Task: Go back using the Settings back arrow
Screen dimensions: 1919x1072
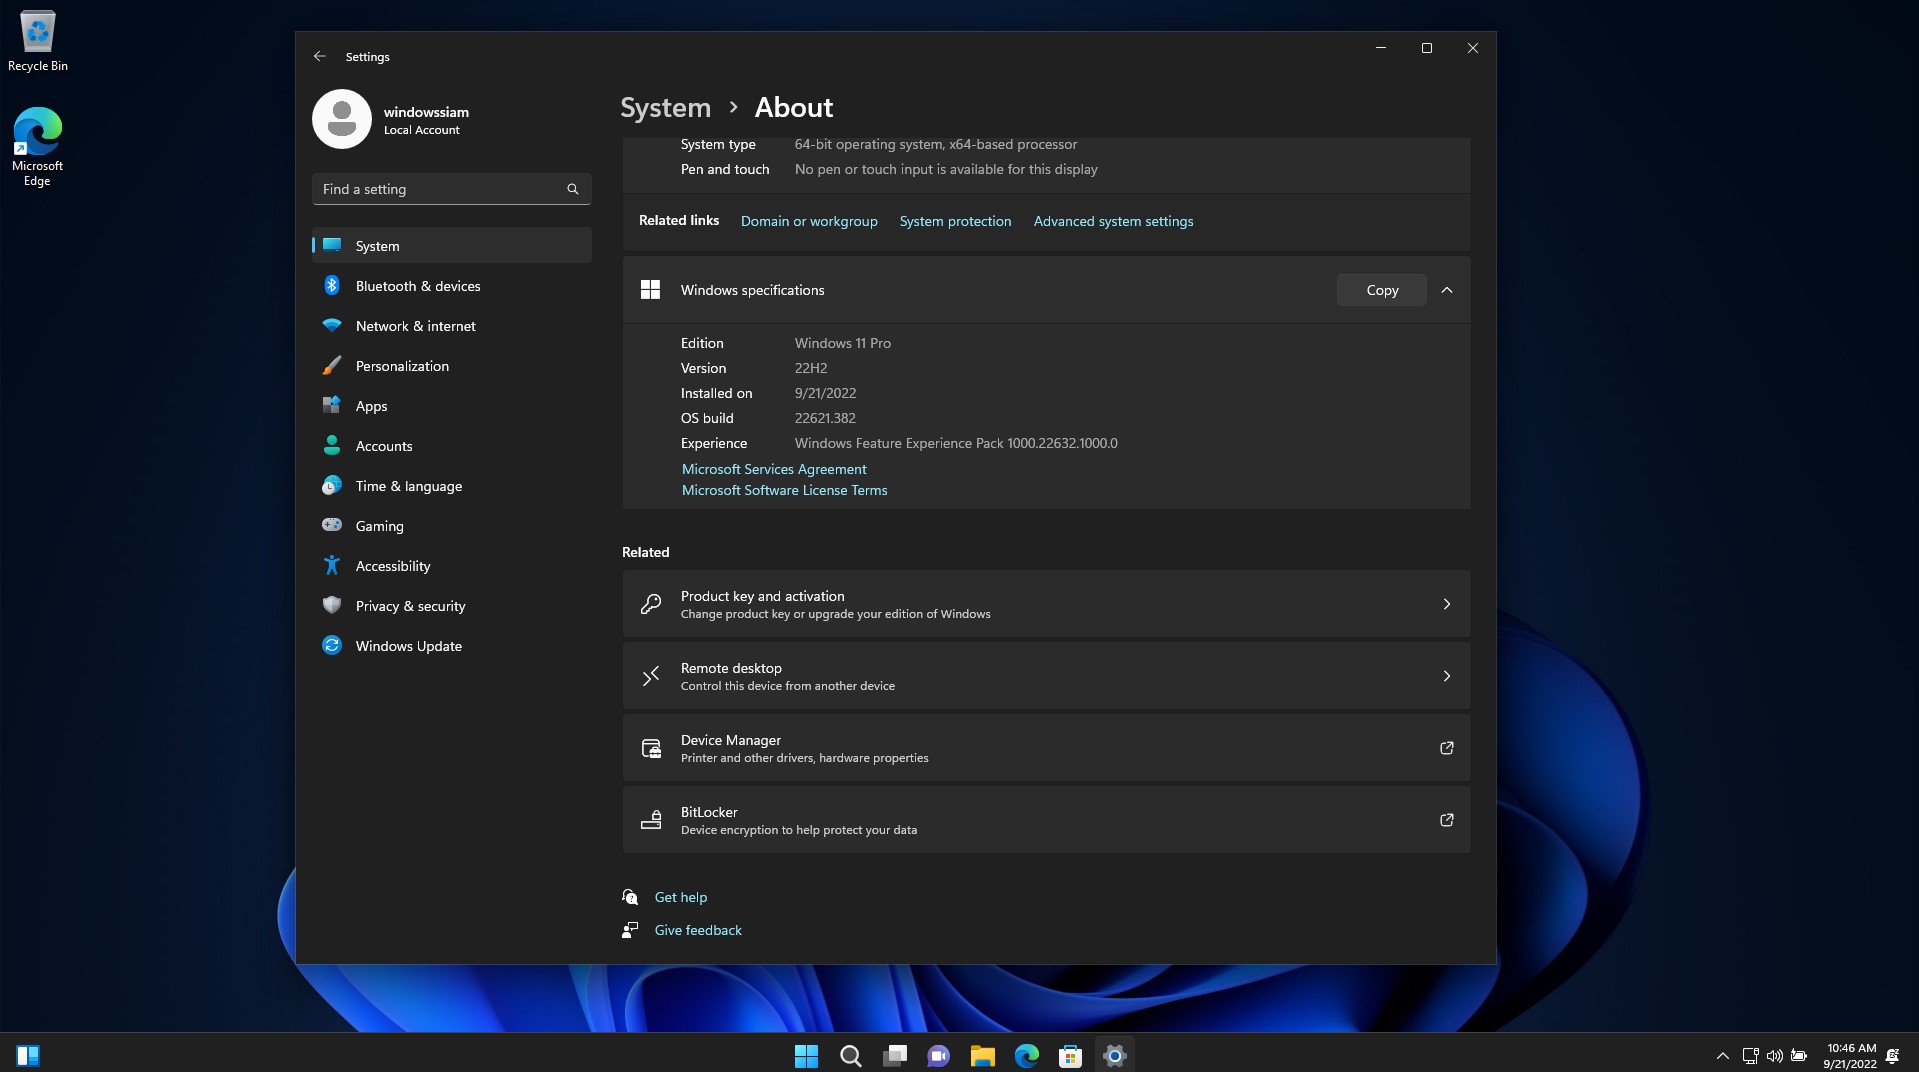Action: (319, 57)
